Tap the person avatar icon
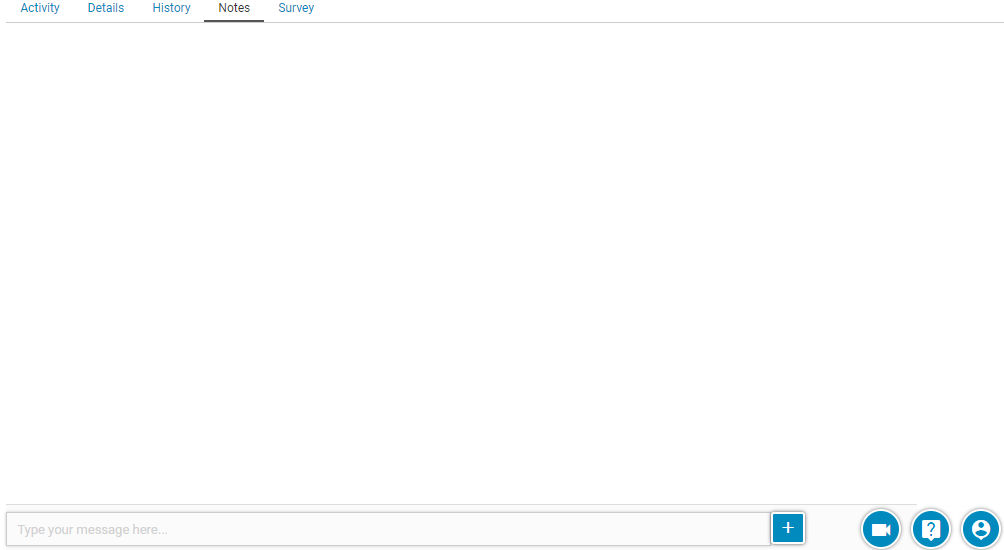The height and width of the screenshot is (550, 1004). click(x=980, y=529)
